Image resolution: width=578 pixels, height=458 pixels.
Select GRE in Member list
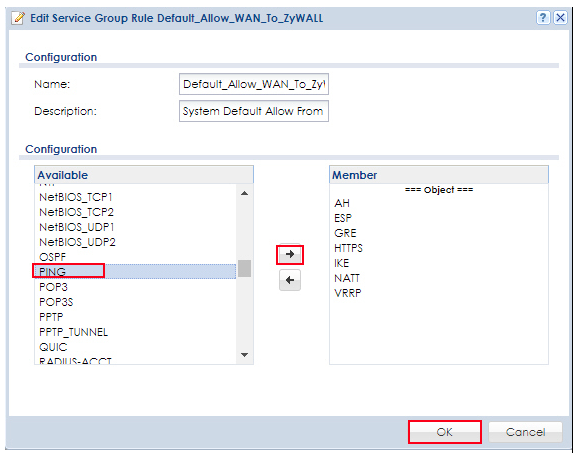(439, 233)
